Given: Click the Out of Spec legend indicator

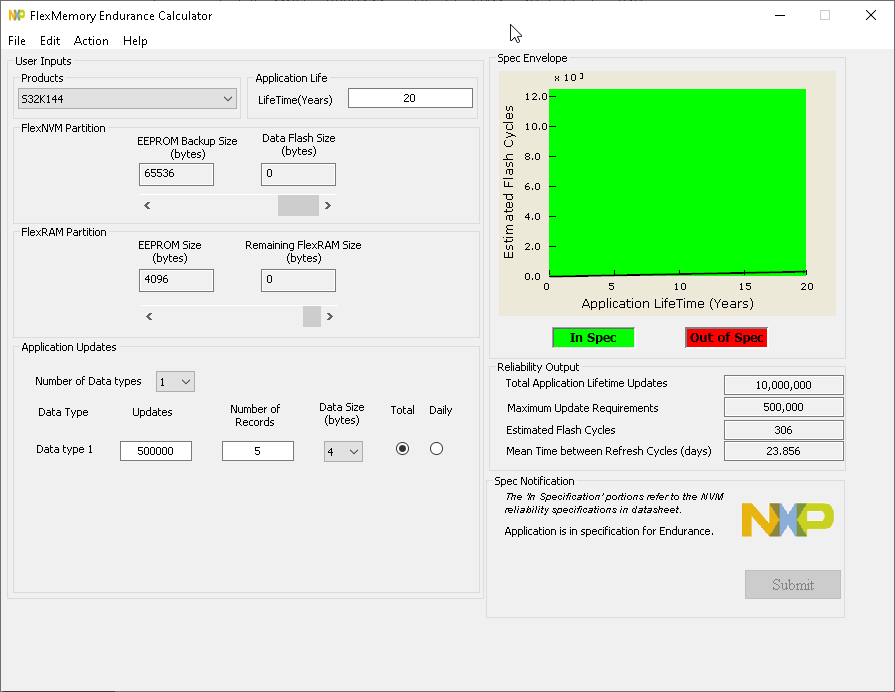Looking at the screenshot, I should click(726, 337).
